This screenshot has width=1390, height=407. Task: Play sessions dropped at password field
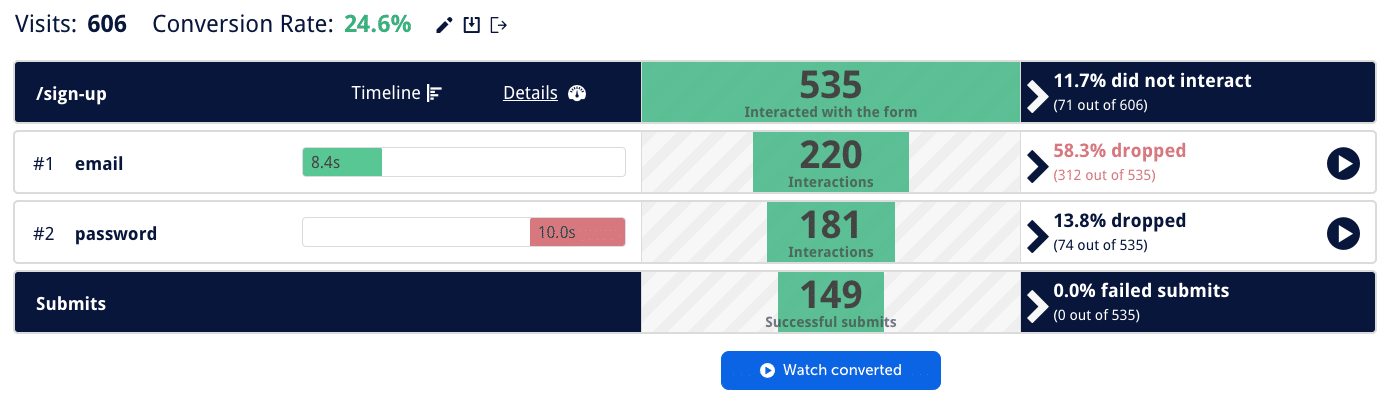click(x=1343, y=233)
